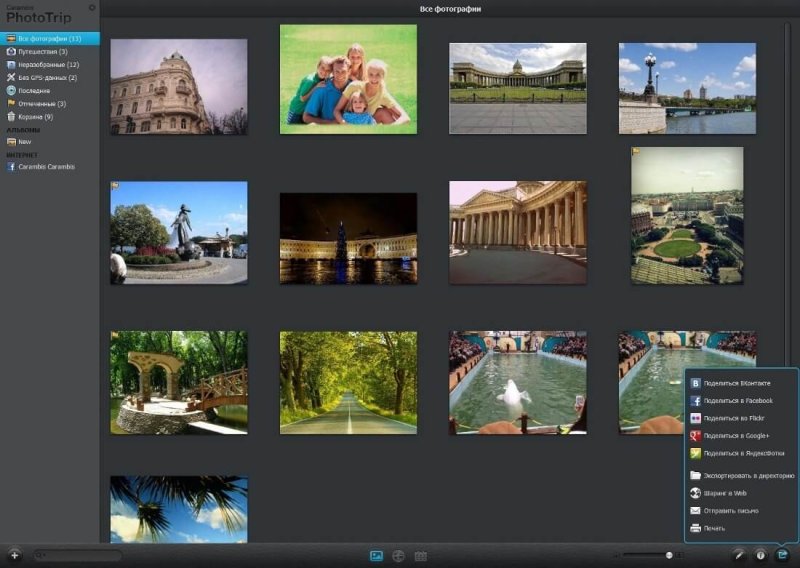Select the palm leaves sky photo

pos(179,509)
